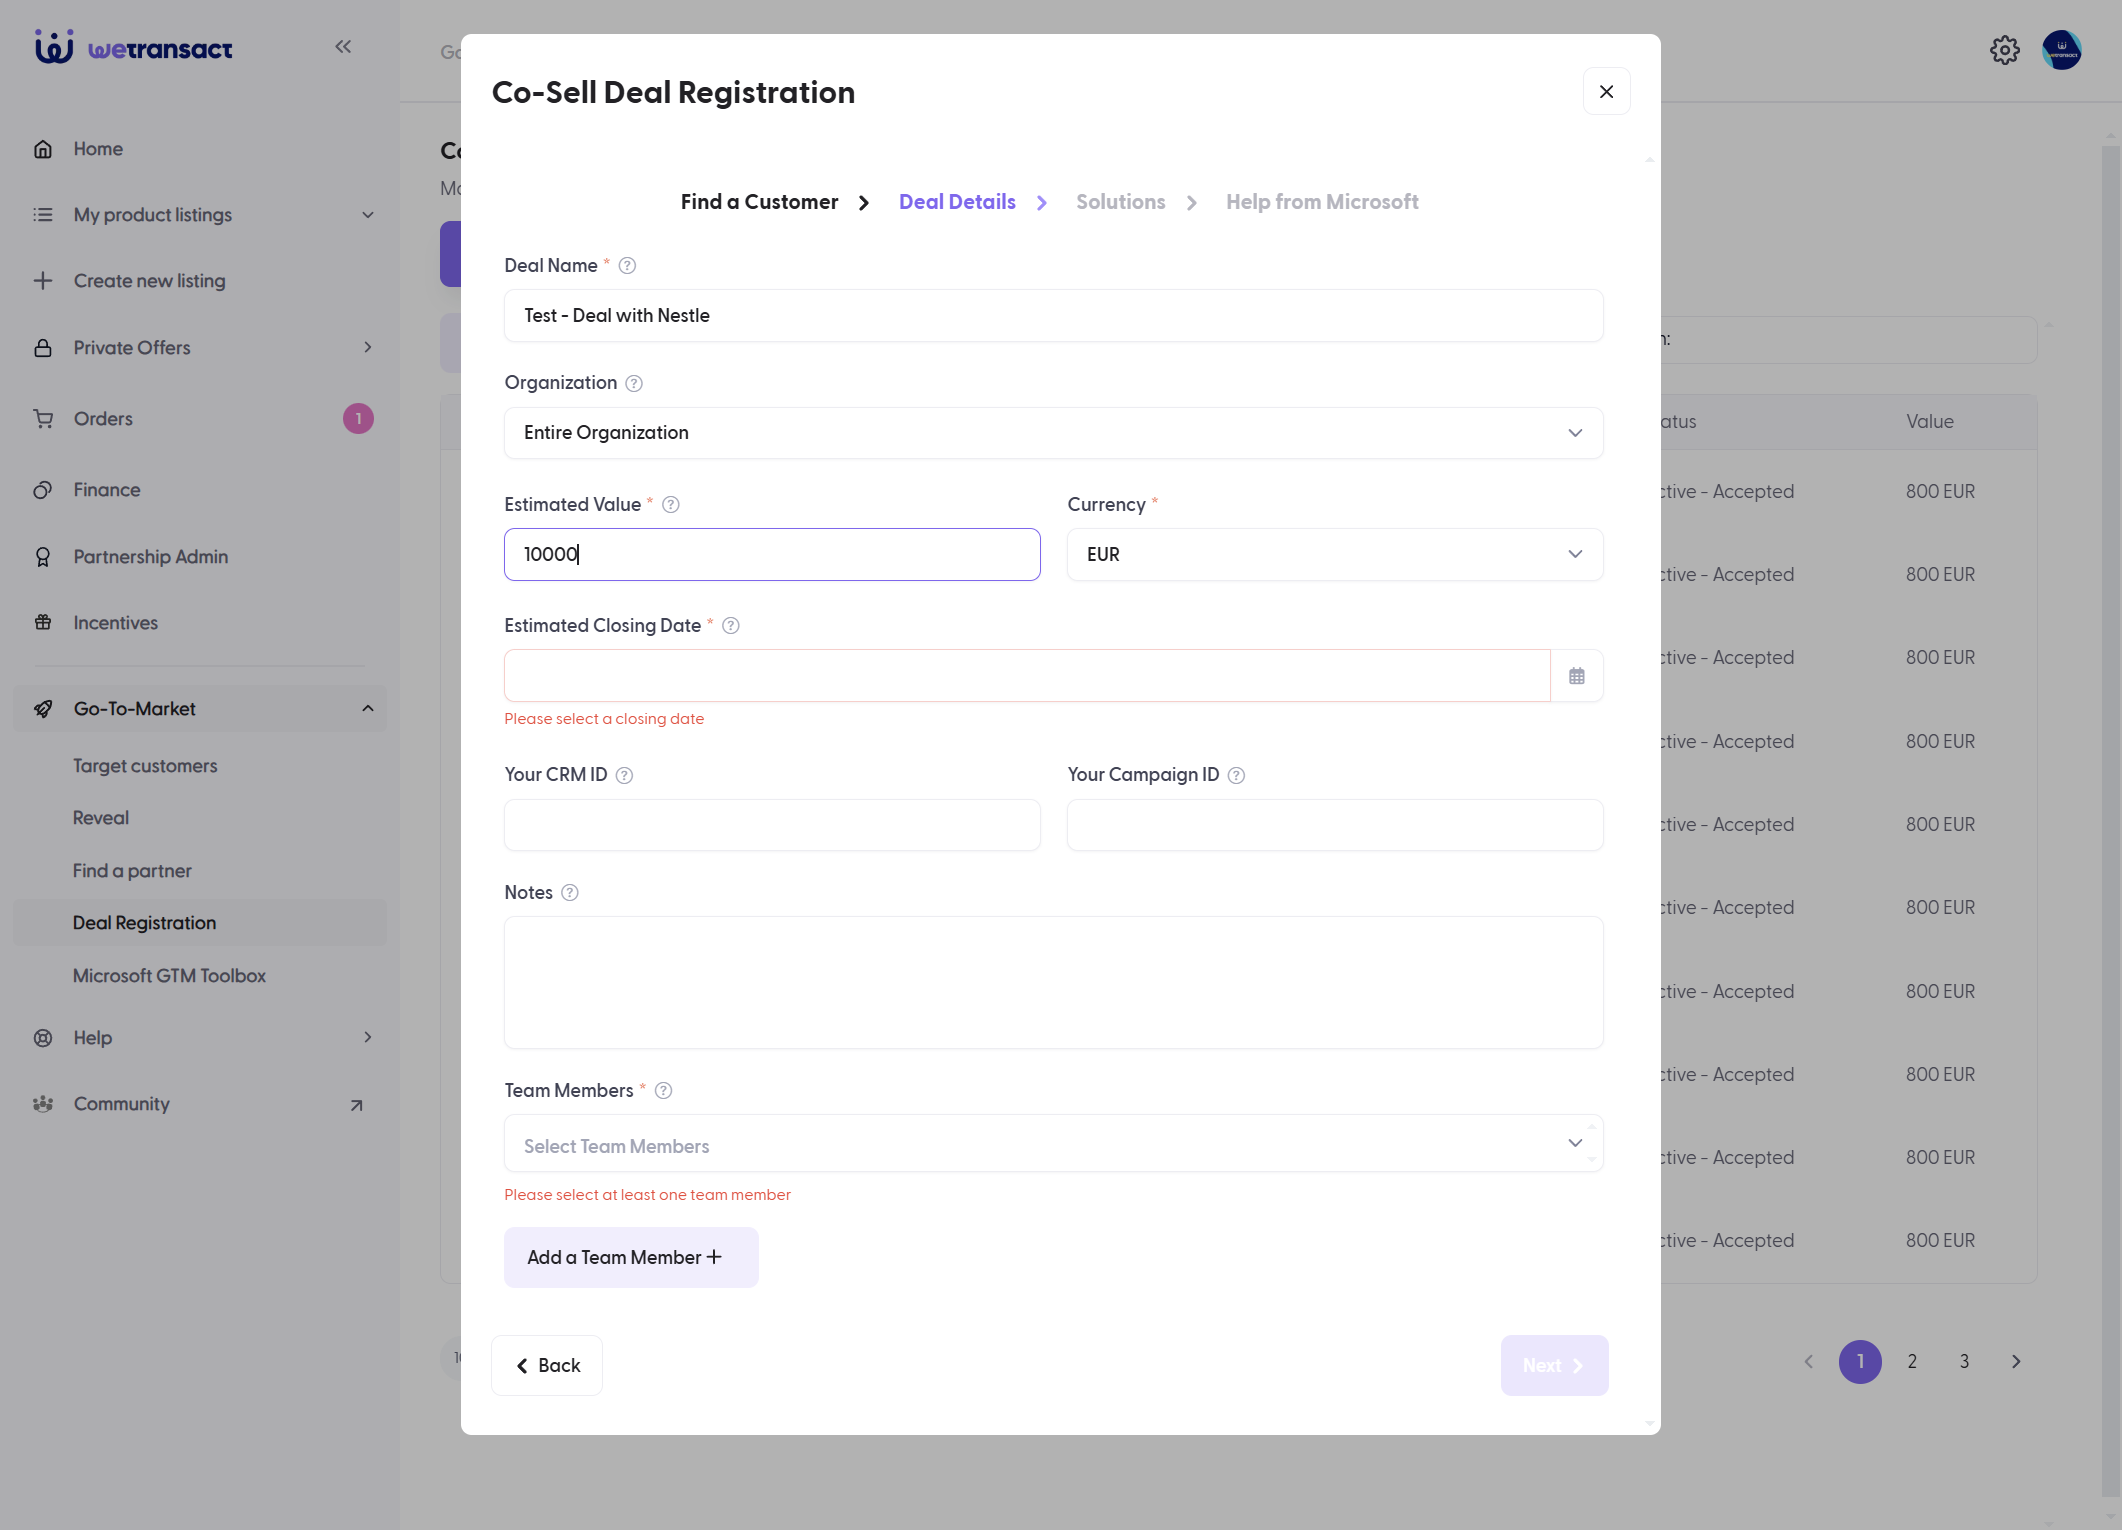Screen dimensions: 2122x1530
Task: Open the Organization dropdown
Action: click(x=1053, y=433)
